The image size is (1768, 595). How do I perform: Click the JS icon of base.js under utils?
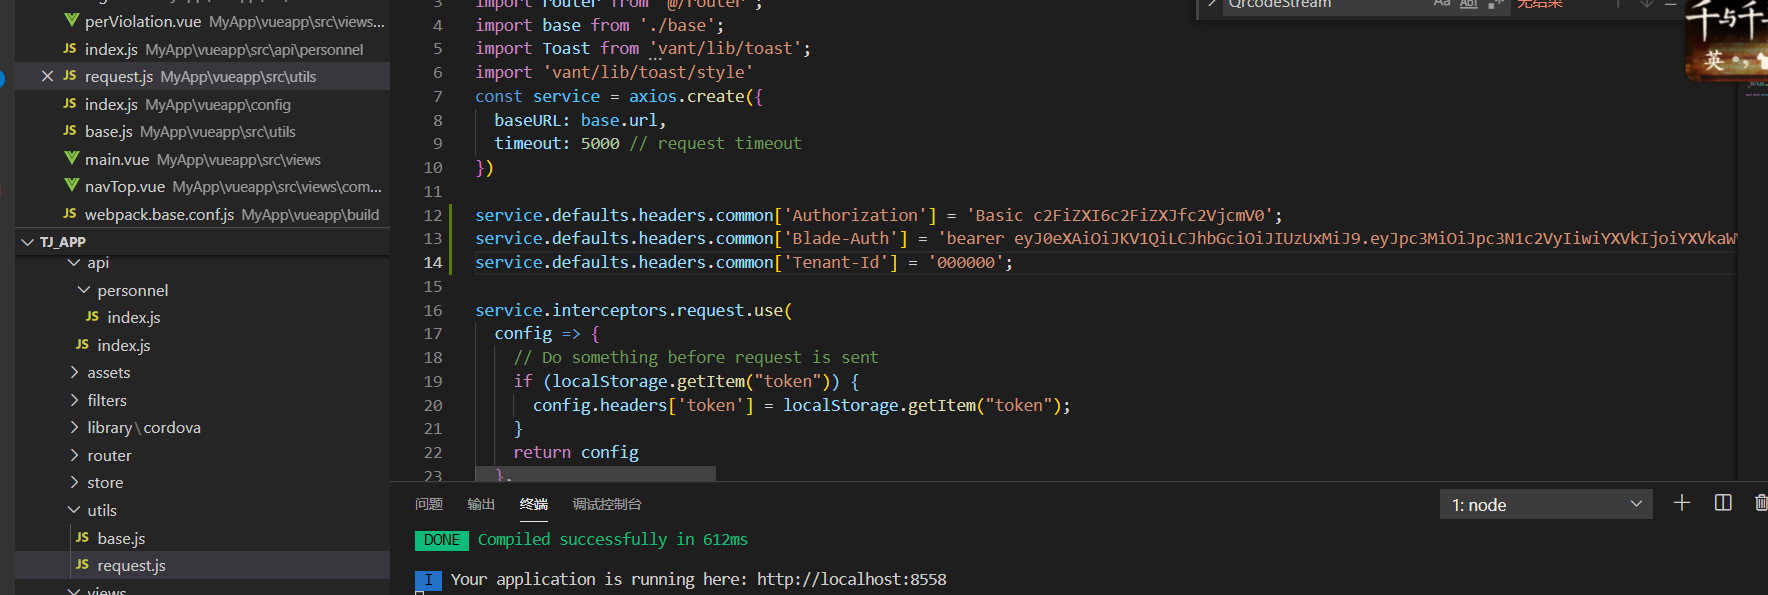(83, 538)
